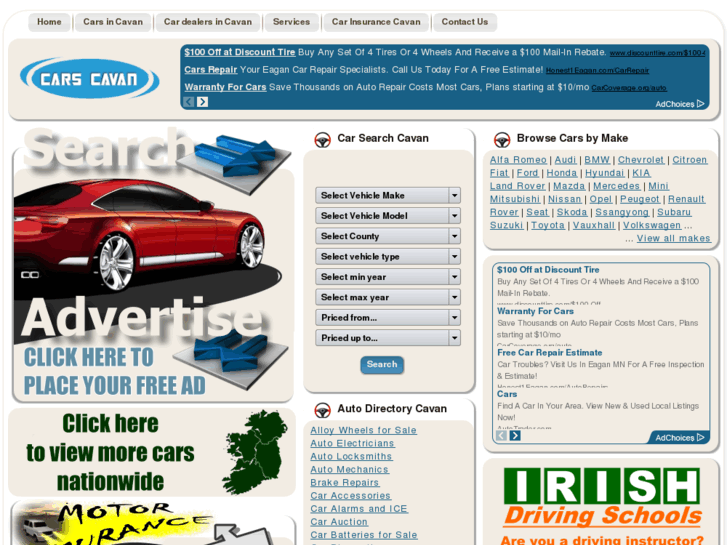This screenshot has height=545, width=727.
Task: Open Select County dropdown
Action: tap(388, 236)
